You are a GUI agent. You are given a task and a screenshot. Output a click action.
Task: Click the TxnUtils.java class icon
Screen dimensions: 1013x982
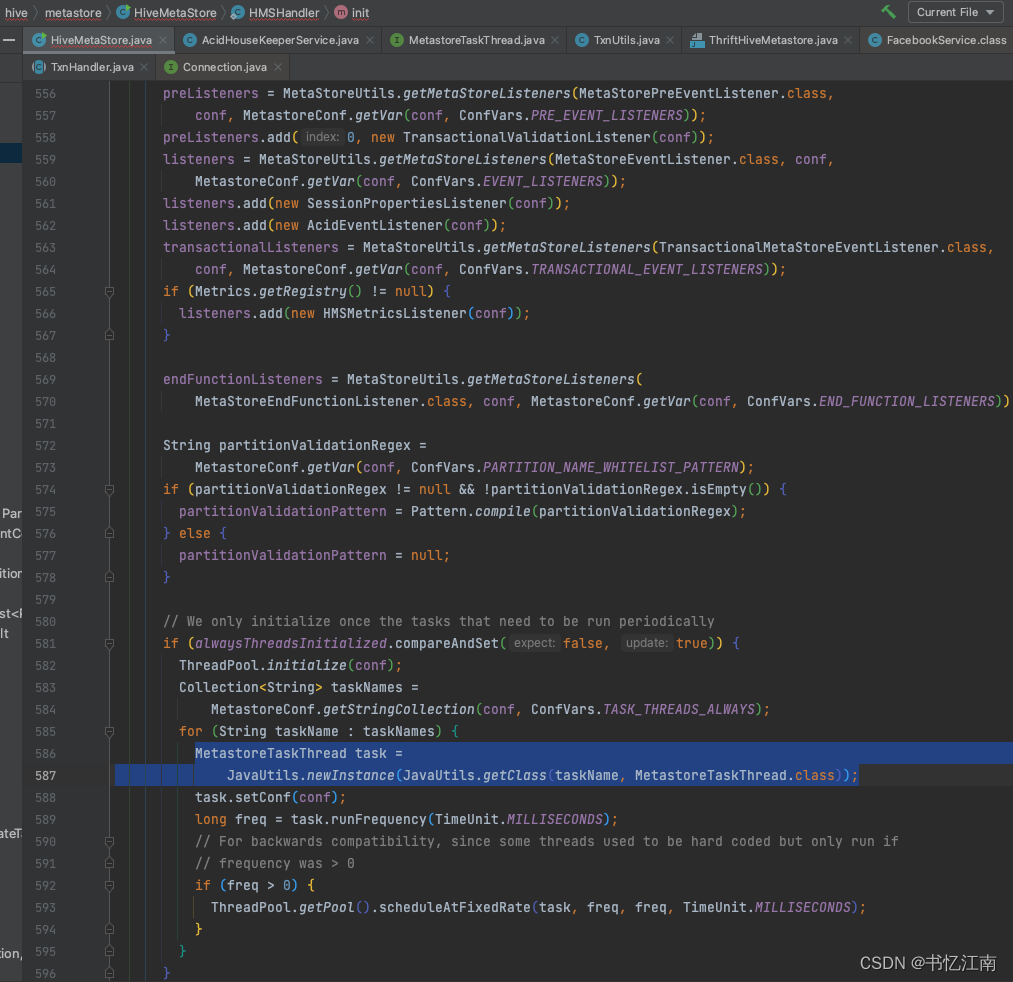coord(581,40)
